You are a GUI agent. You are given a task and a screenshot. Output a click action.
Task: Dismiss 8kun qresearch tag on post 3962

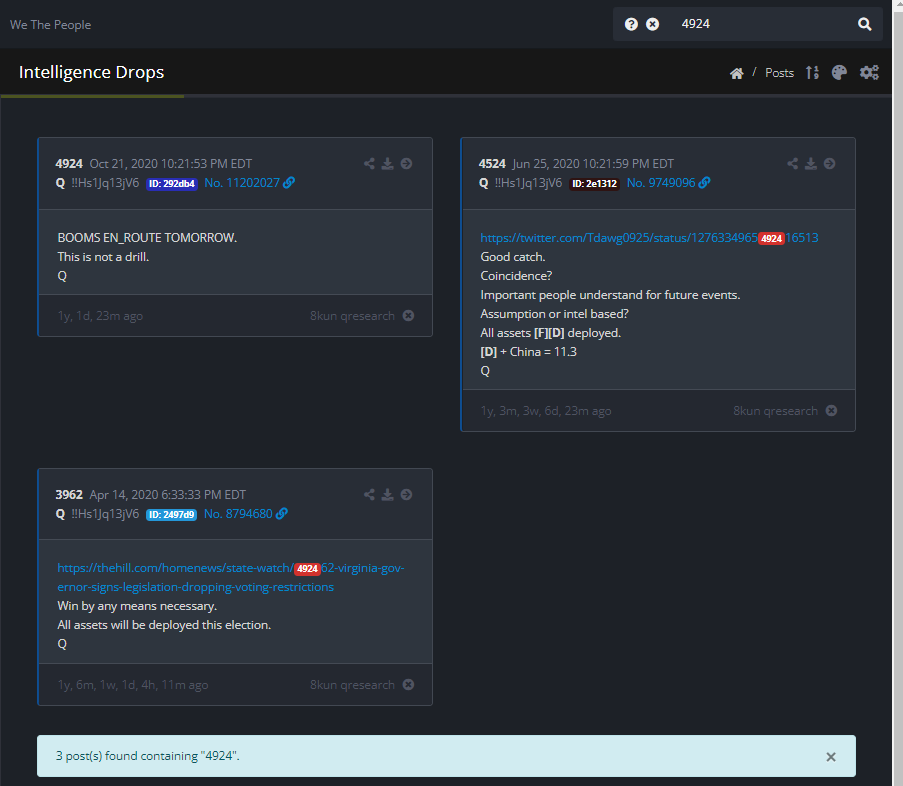tap(408, 685)
